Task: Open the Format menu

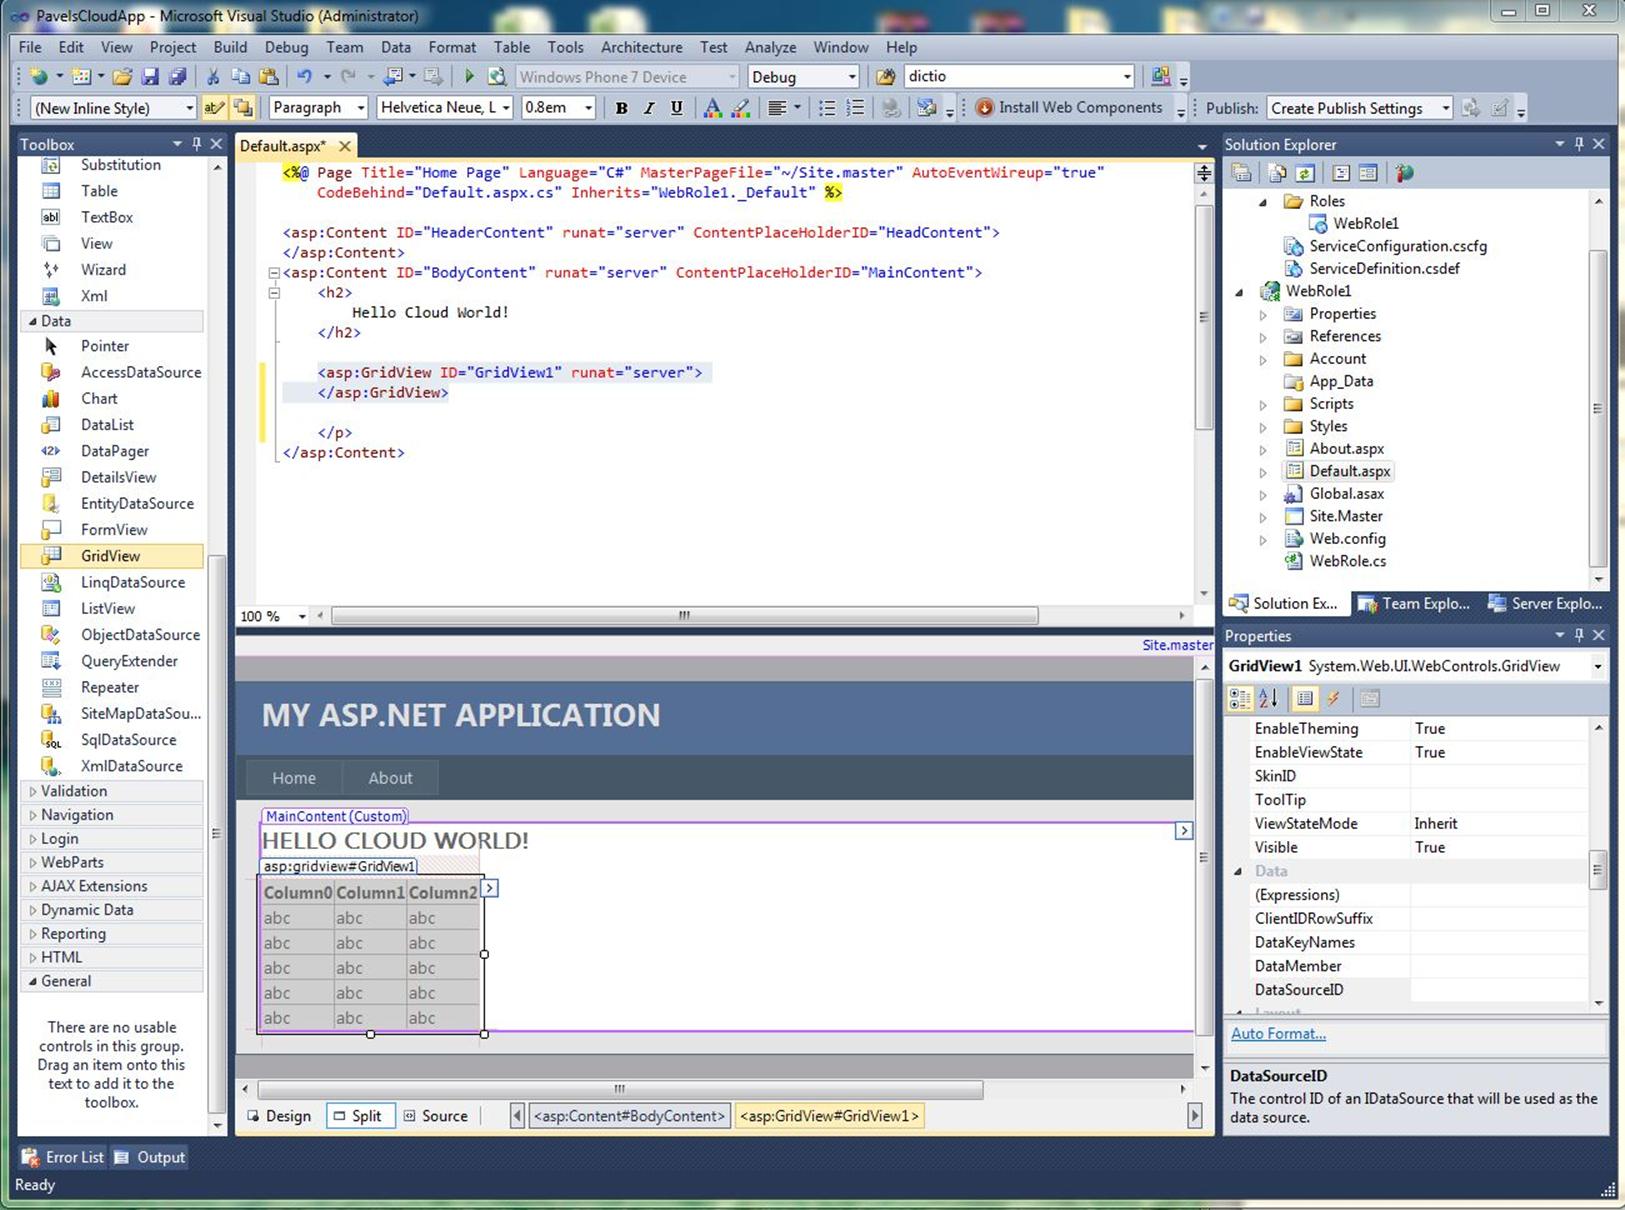Action: 452,47
